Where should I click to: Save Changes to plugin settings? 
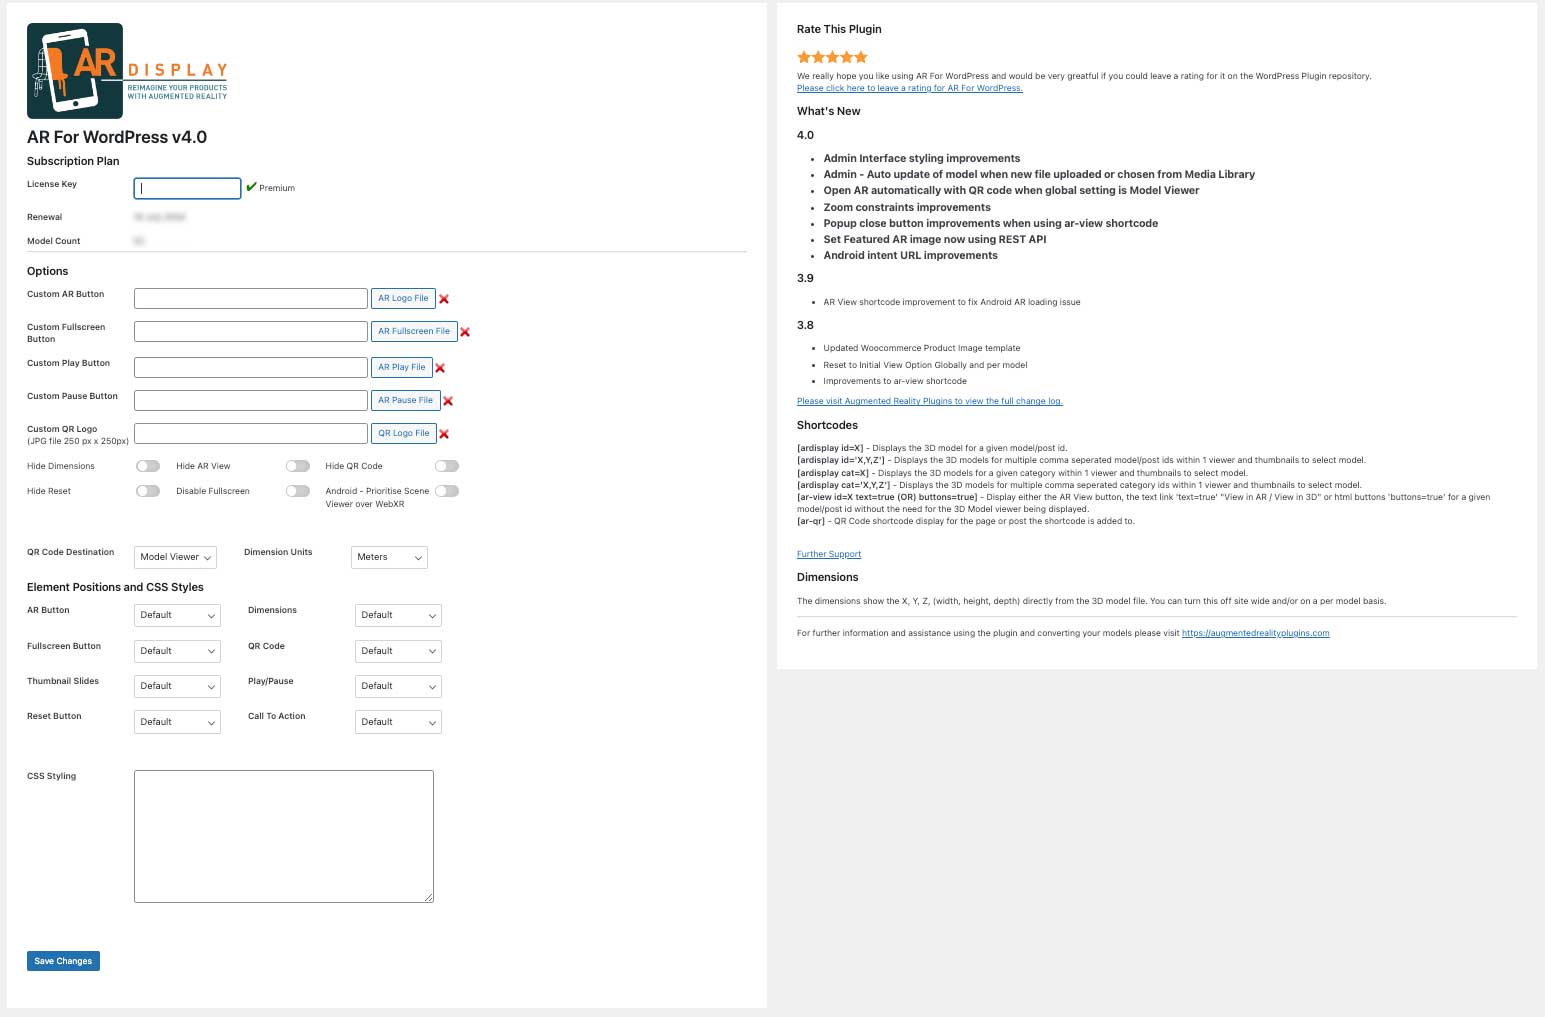(x=63, y=961)
